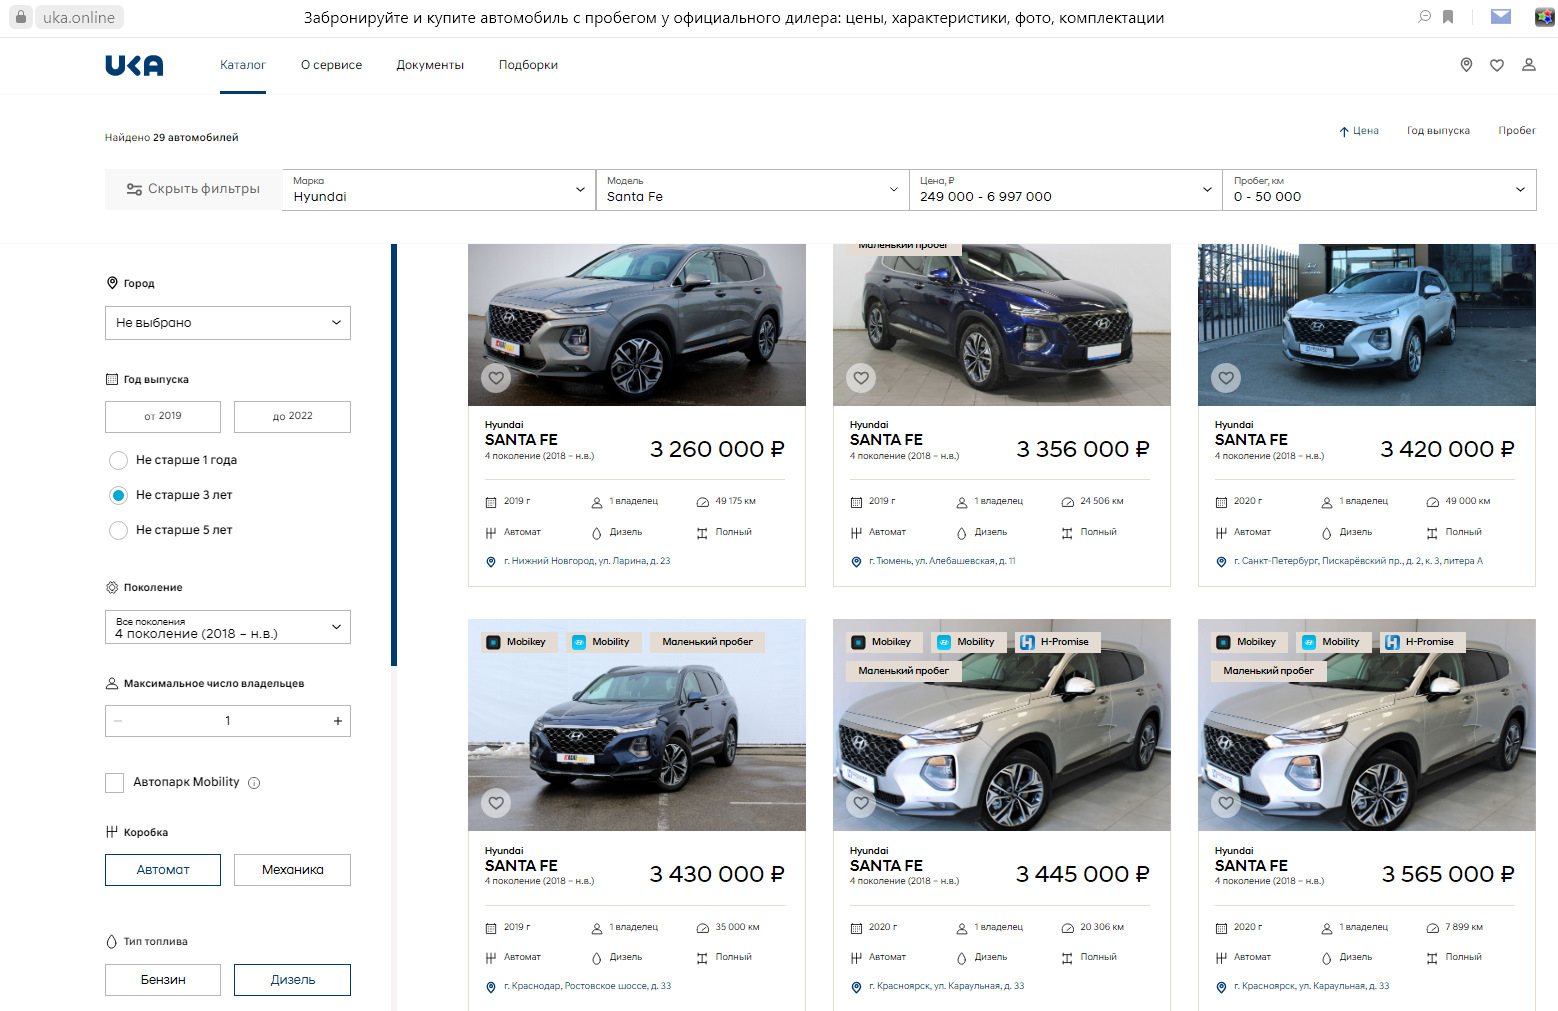Viewport: 1558px width, 1011px height.
Task: Tick the Автопарк Mobility checkbox
Action: (x=115, y=783)
